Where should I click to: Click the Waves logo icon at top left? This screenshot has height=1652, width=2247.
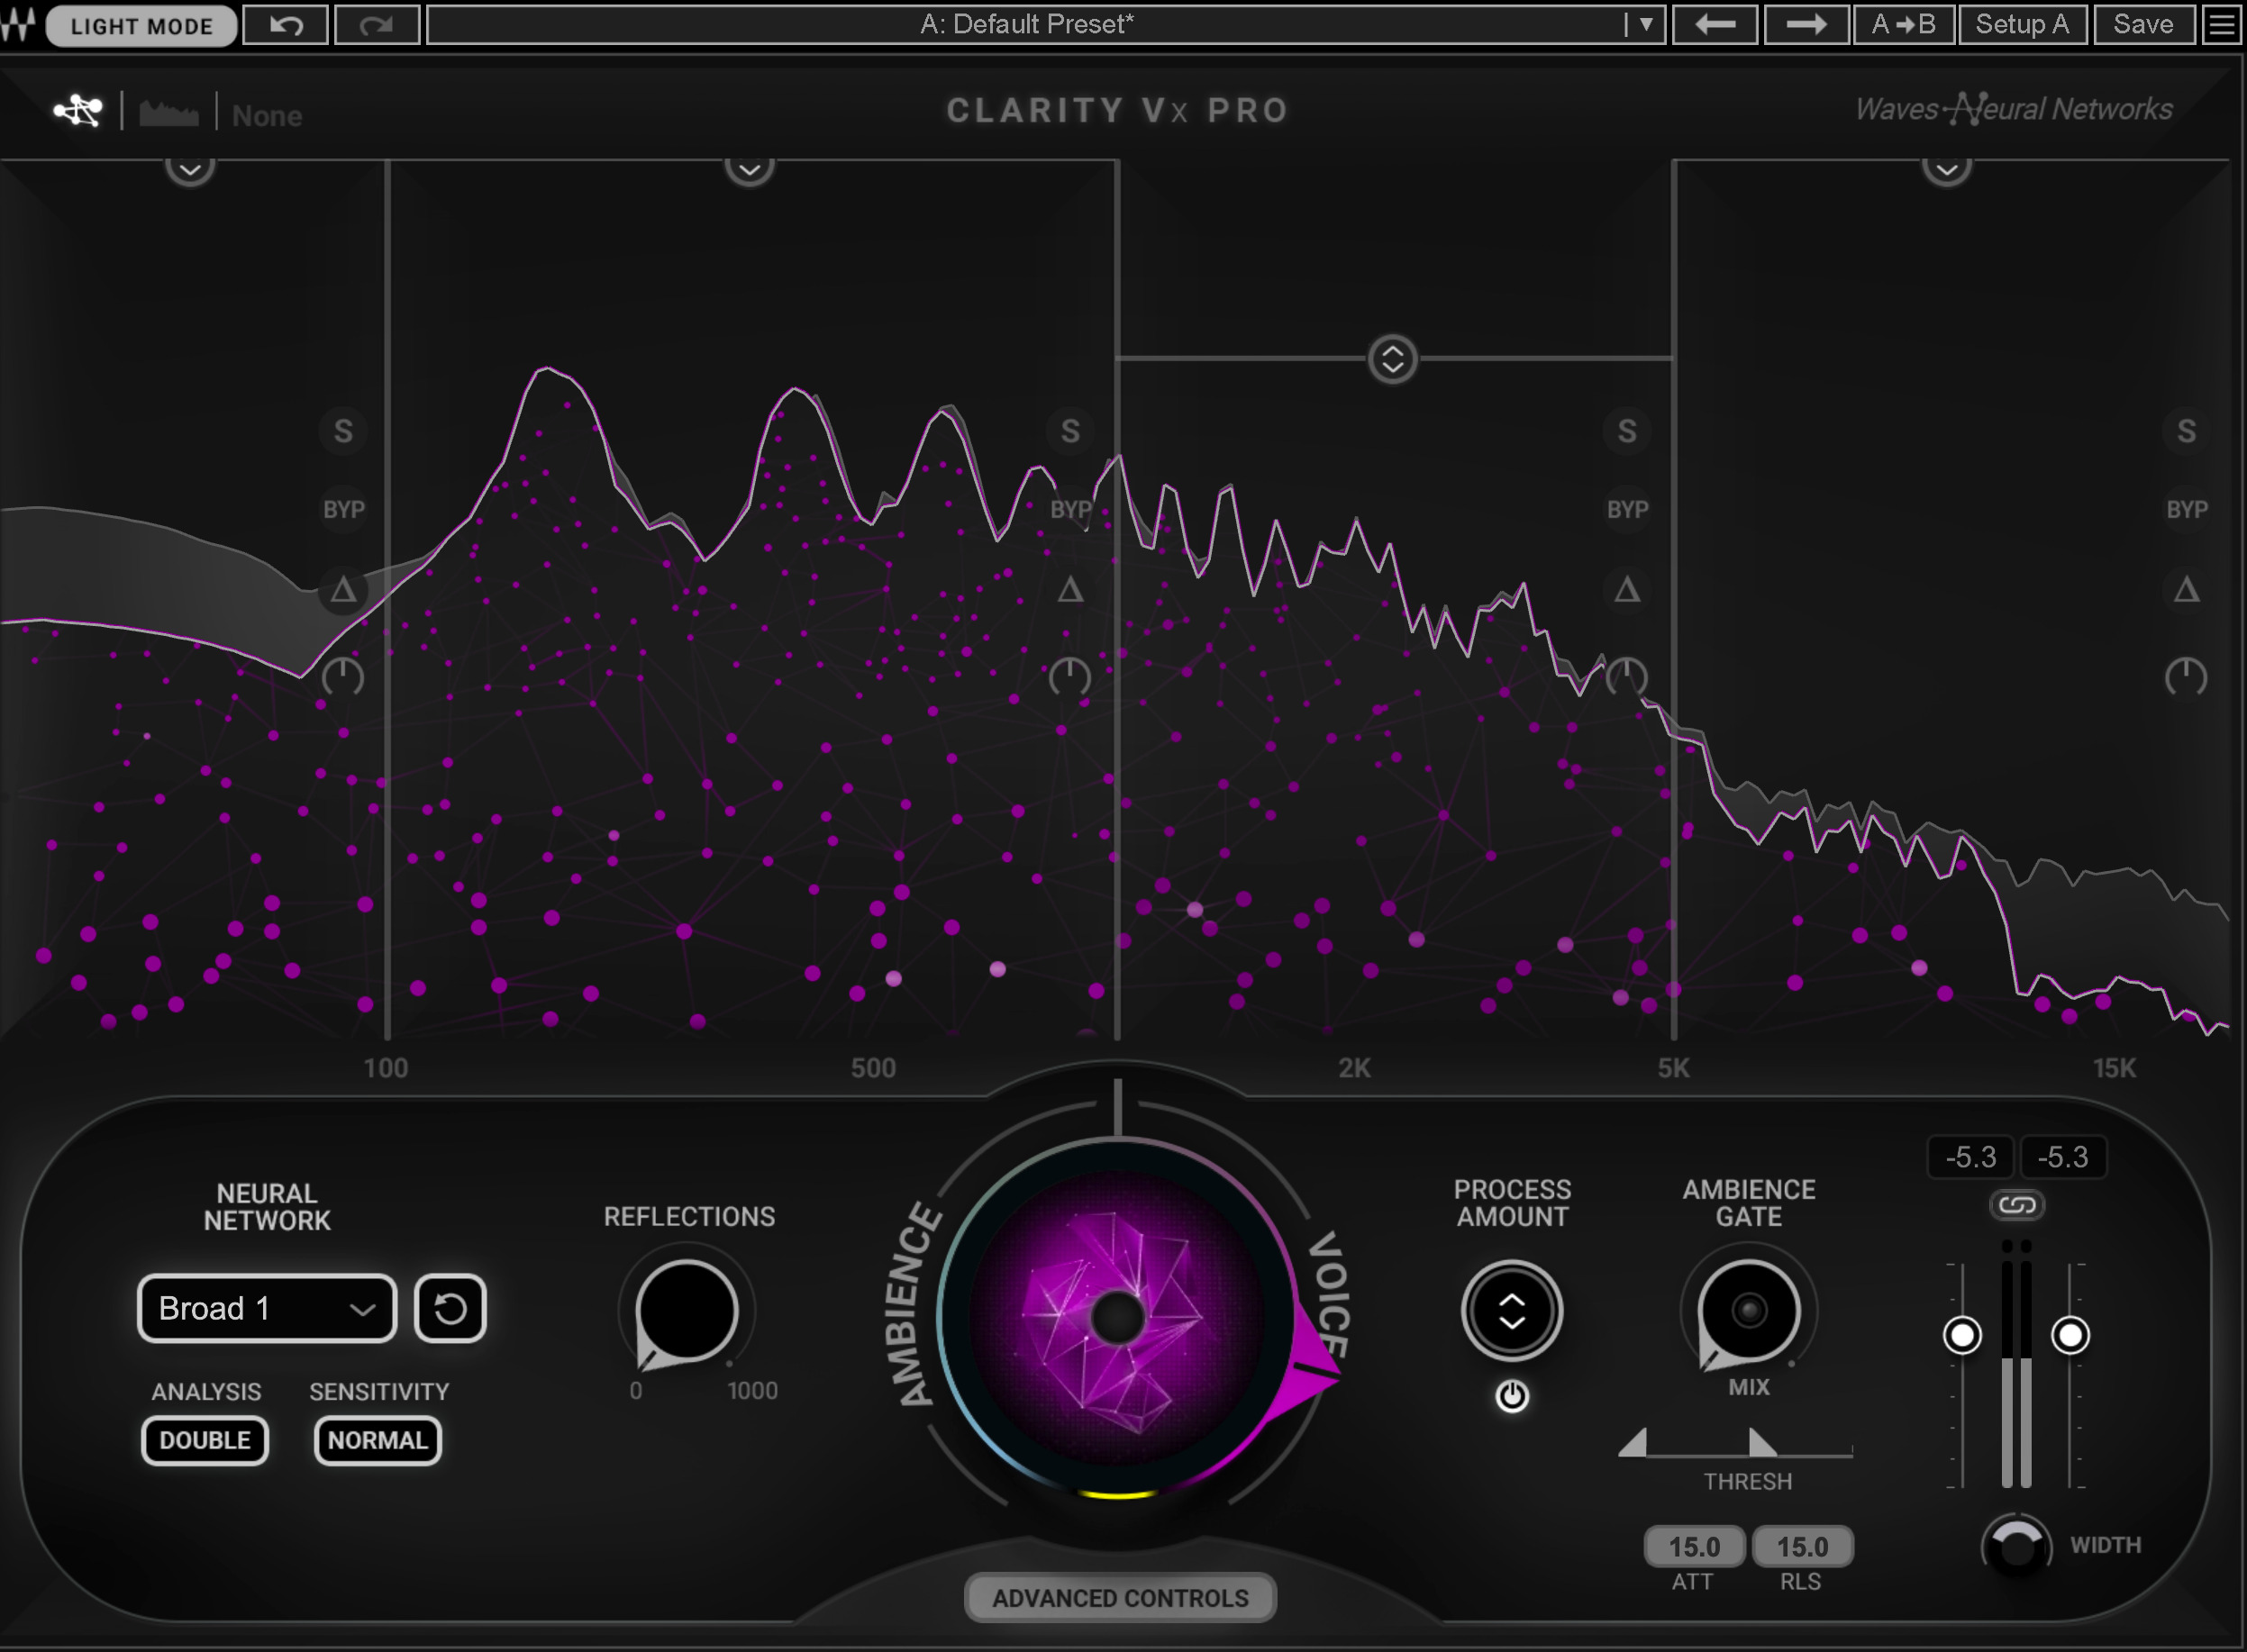19,25
